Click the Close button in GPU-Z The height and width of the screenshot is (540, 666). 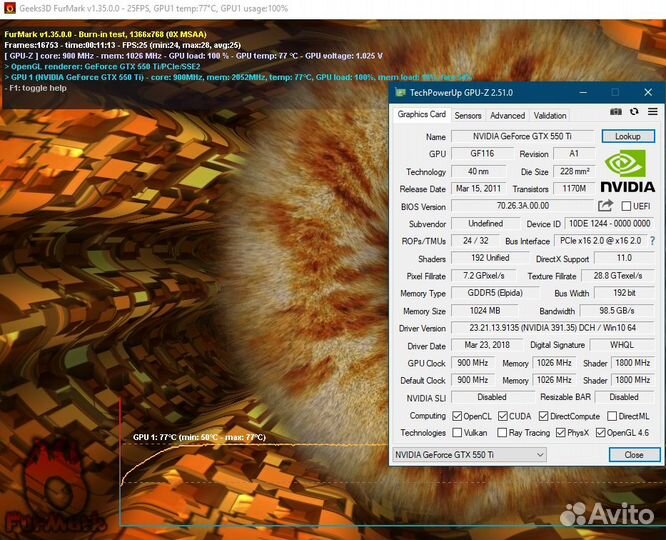634,455
